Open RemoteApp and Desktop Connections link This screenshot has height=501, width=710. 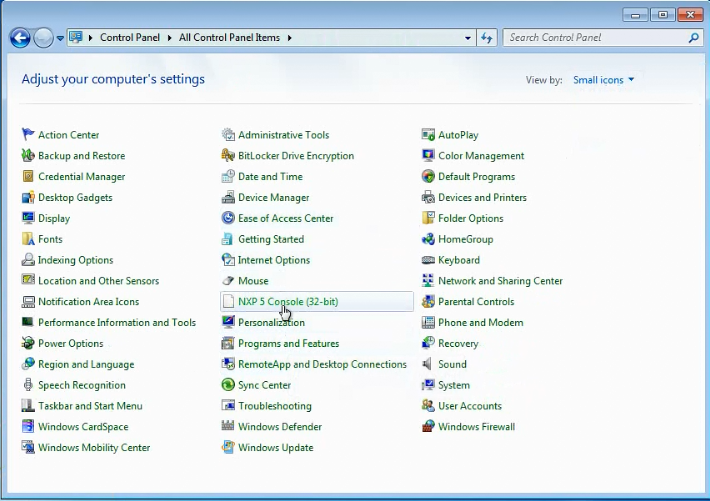[322, 364]
